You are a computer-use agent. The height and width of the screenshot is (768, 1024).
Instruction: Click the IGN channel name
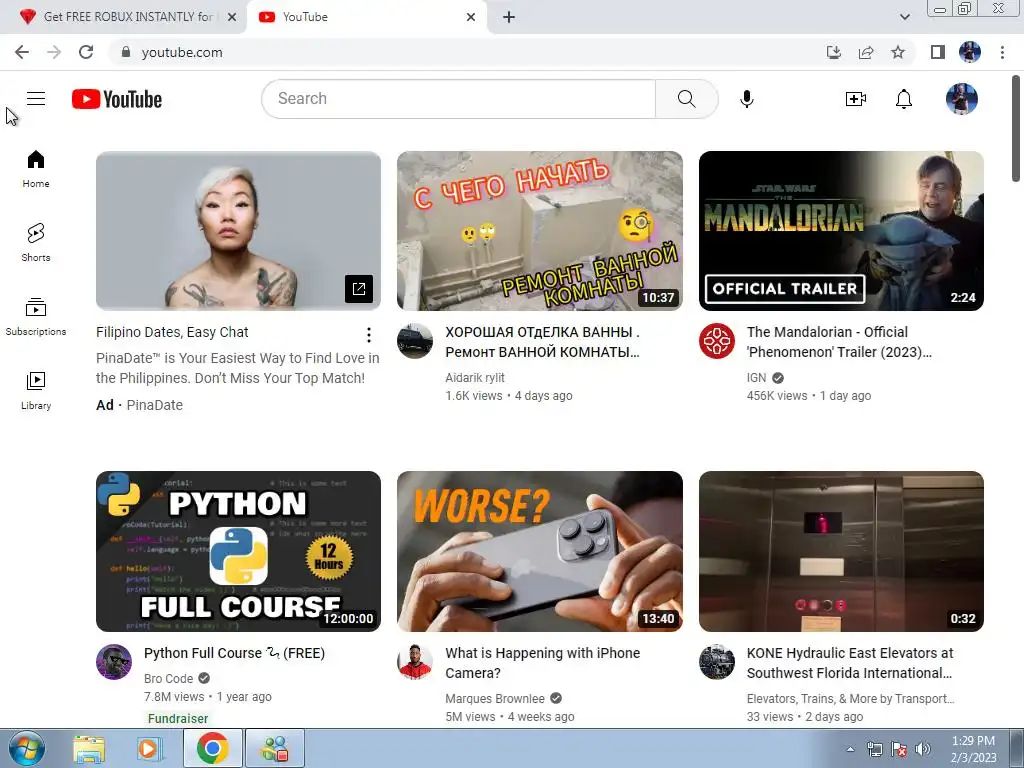(756, 377)
